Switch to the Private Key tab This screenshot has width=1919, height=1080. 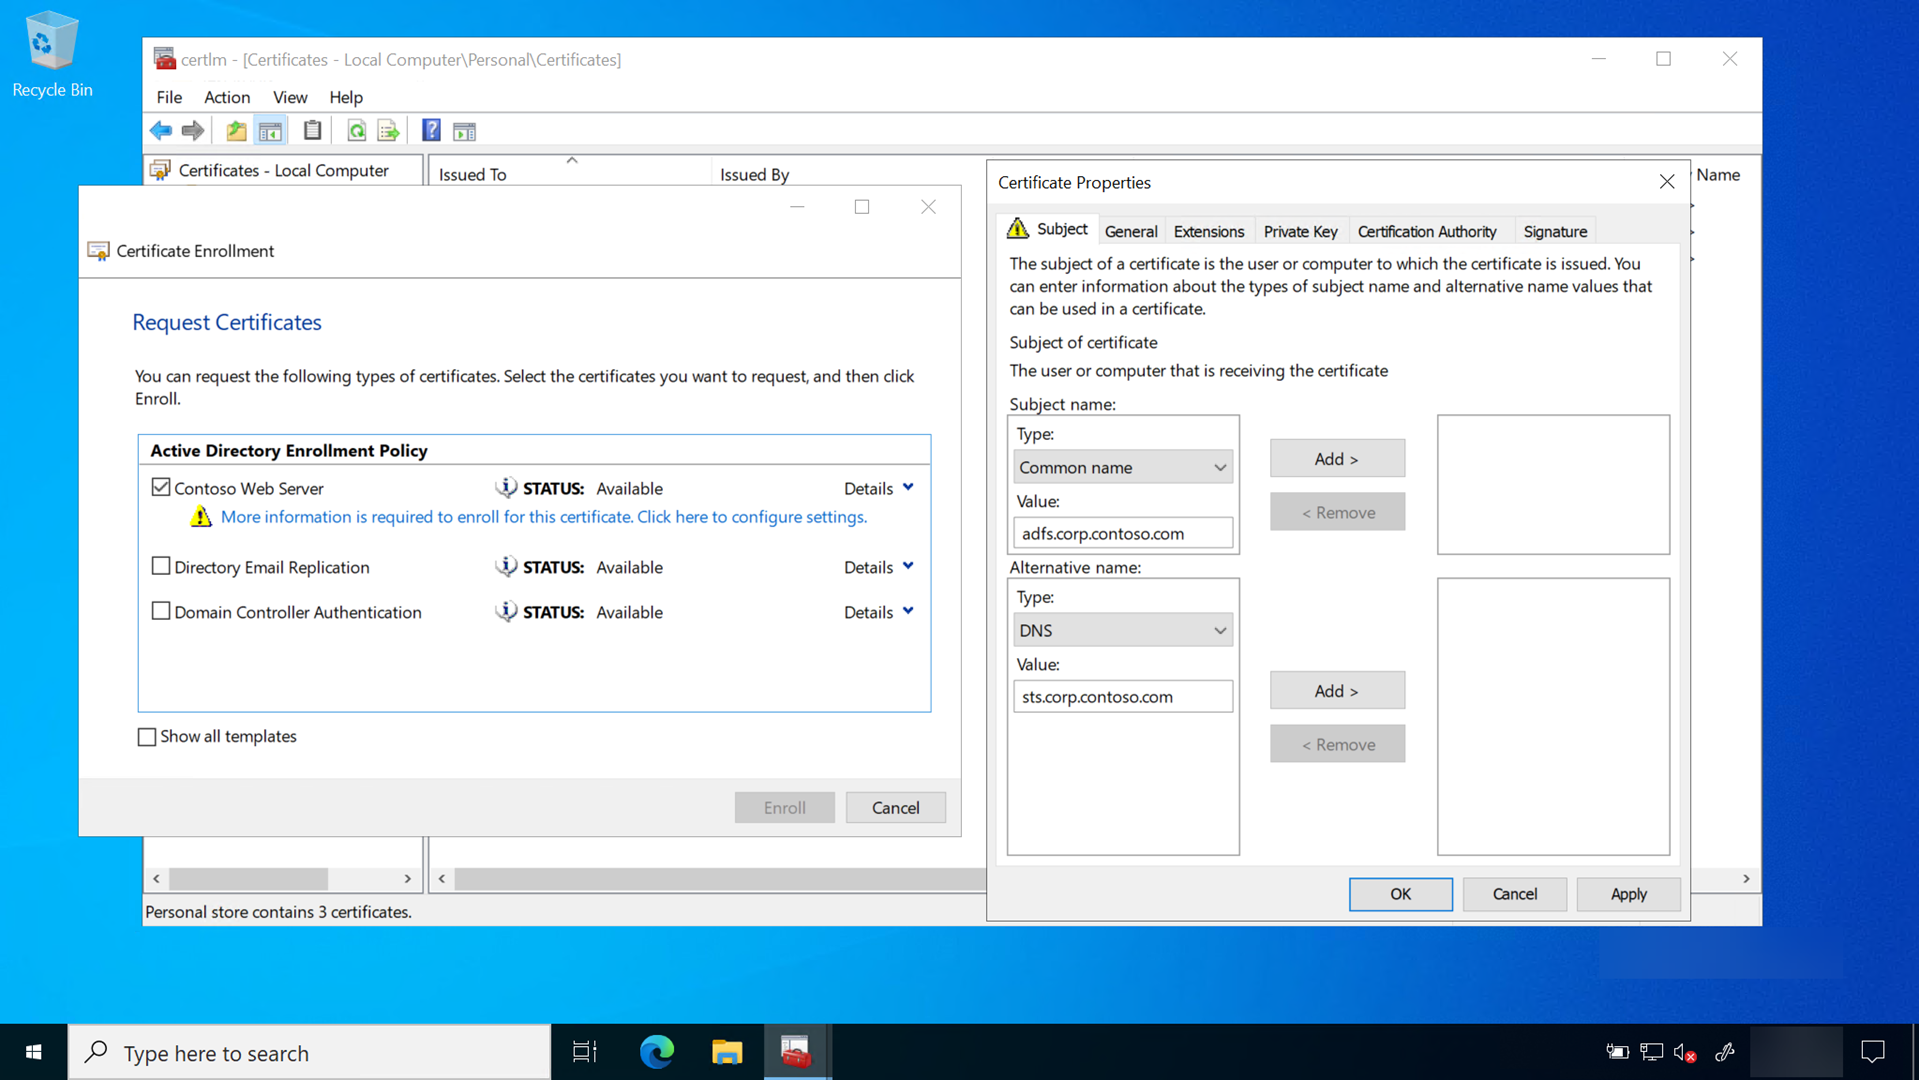[x=1300, y=231]
